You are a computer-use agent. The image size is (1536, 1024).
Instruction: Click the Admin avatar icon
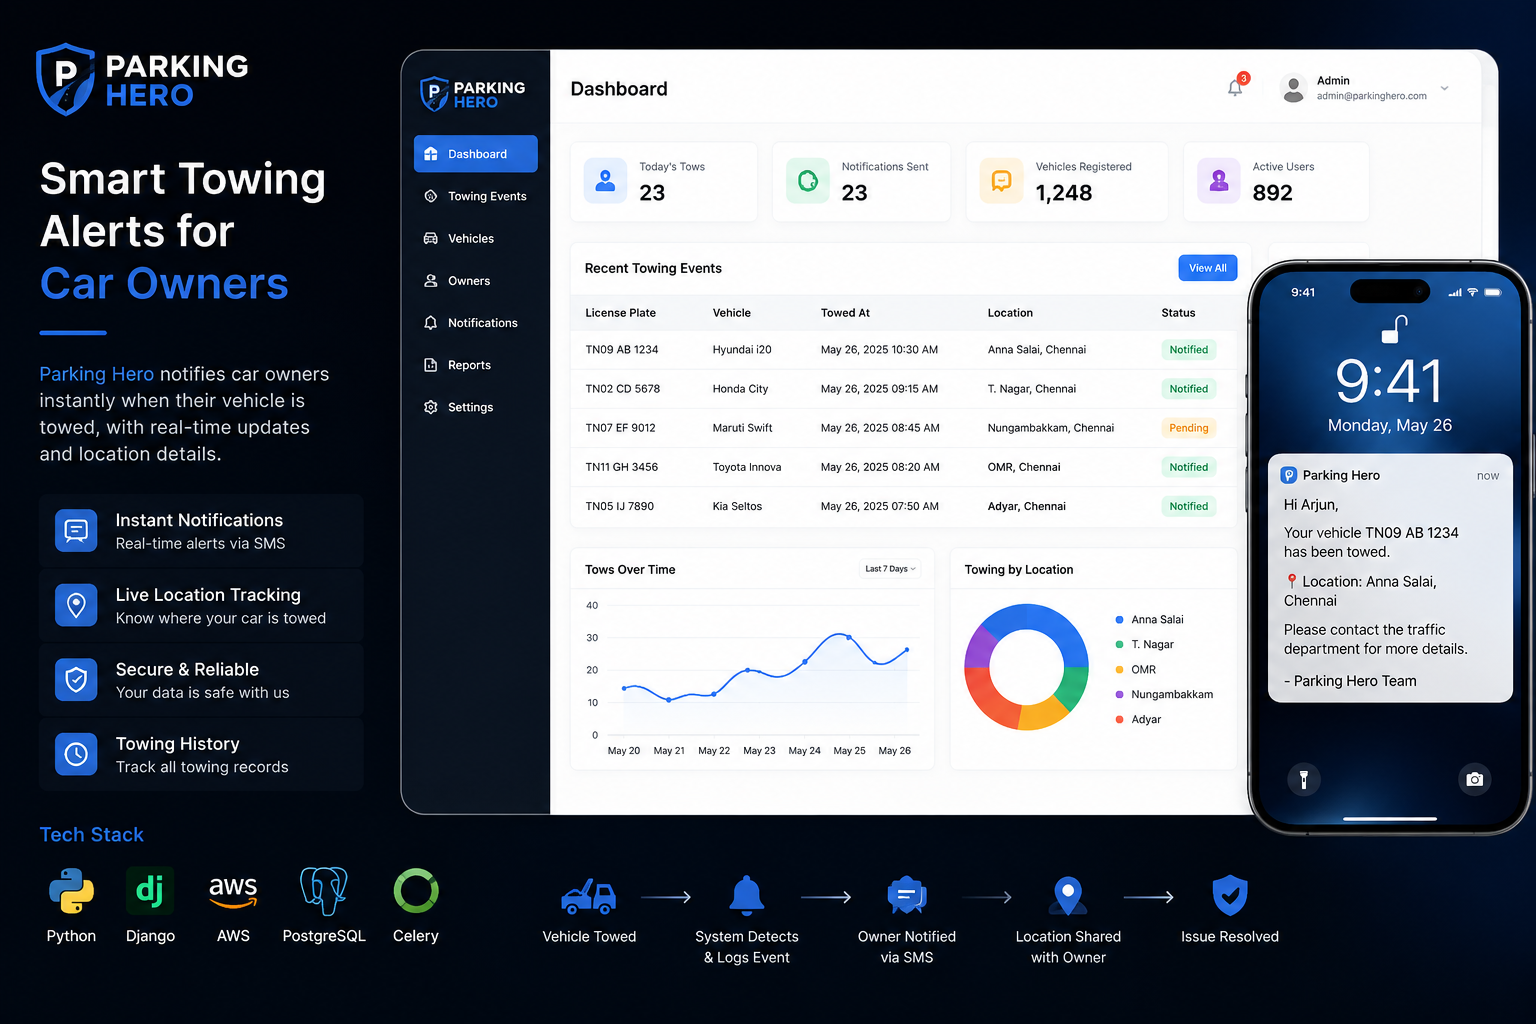coord(1293,89)
